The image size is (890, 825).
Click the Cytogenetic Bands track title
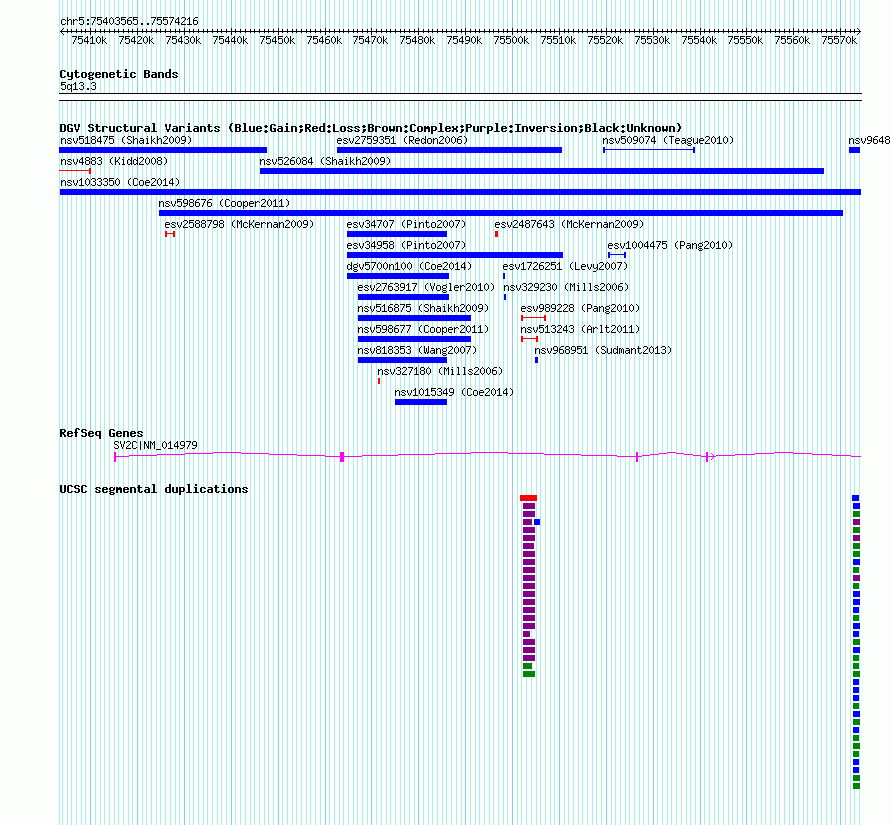coord(119,74)
